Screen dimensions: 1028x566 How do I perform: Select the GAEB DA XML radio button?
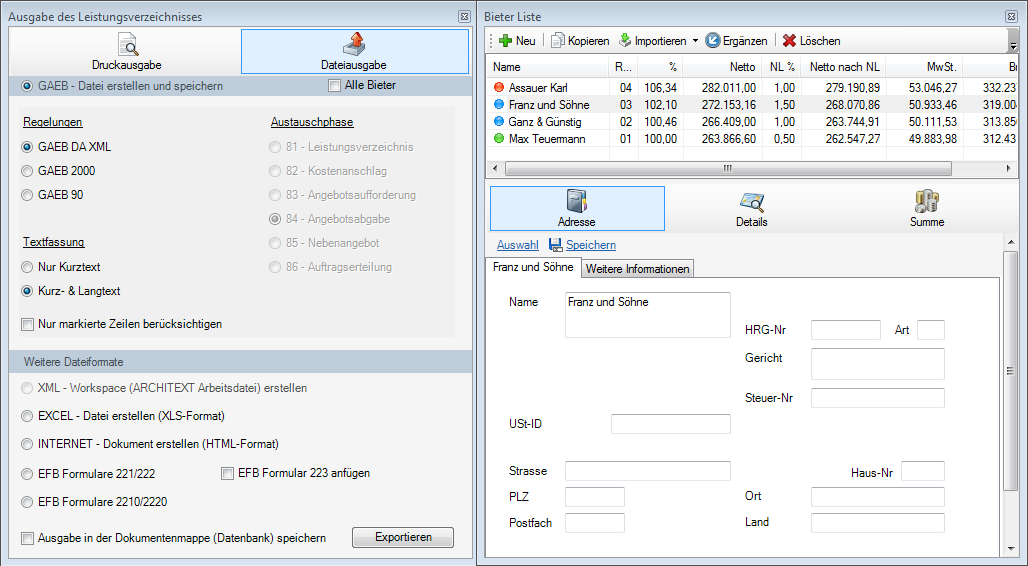coord(27,147)
